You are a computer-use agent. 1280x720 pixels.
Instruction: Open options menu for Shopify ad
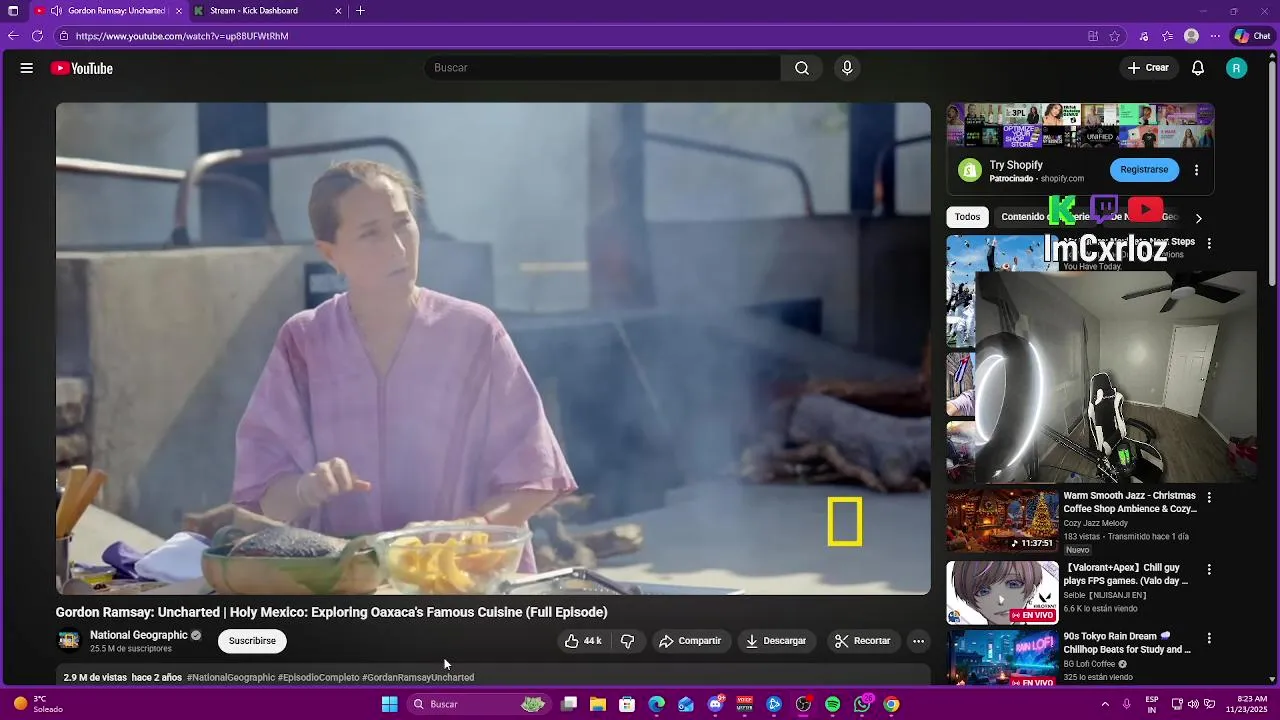point(1196,170)
